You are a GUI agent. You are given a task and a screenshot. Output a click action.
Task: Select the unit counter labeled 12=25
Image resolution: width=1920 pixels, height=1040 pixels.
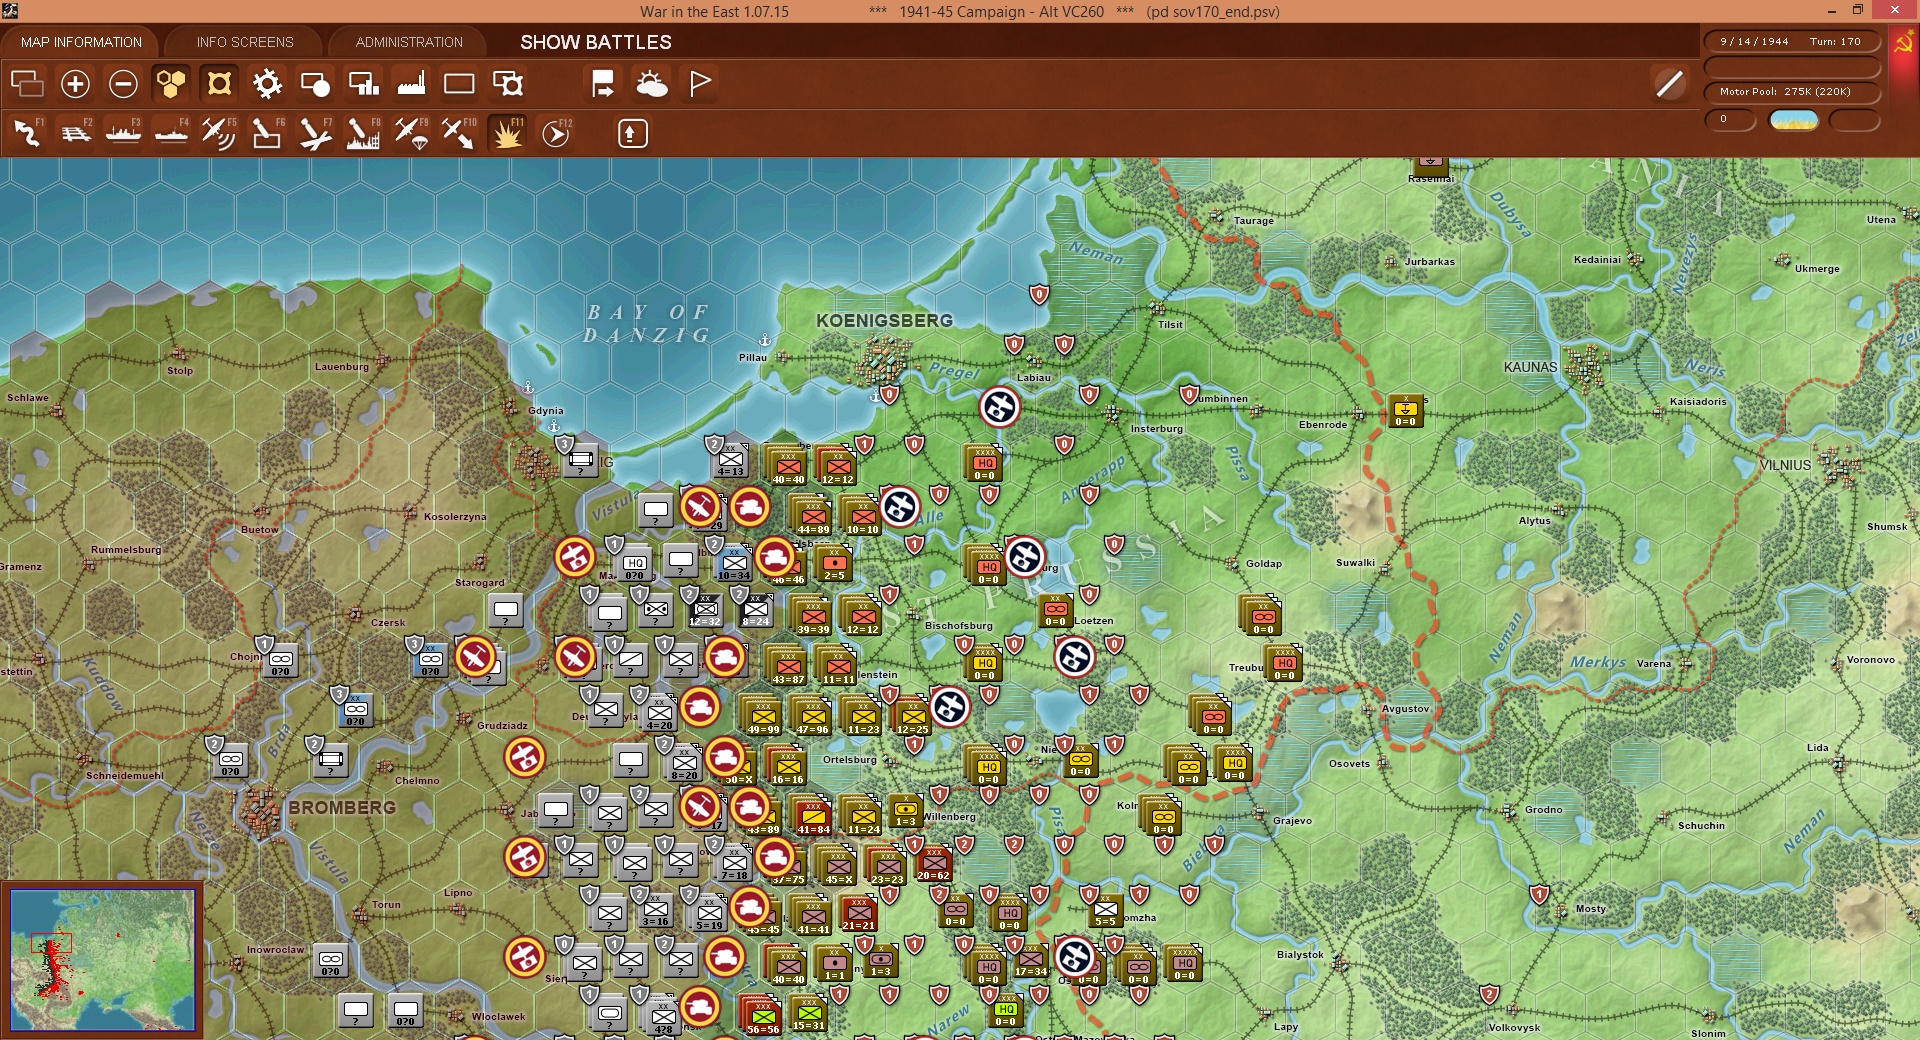point(912,716)
